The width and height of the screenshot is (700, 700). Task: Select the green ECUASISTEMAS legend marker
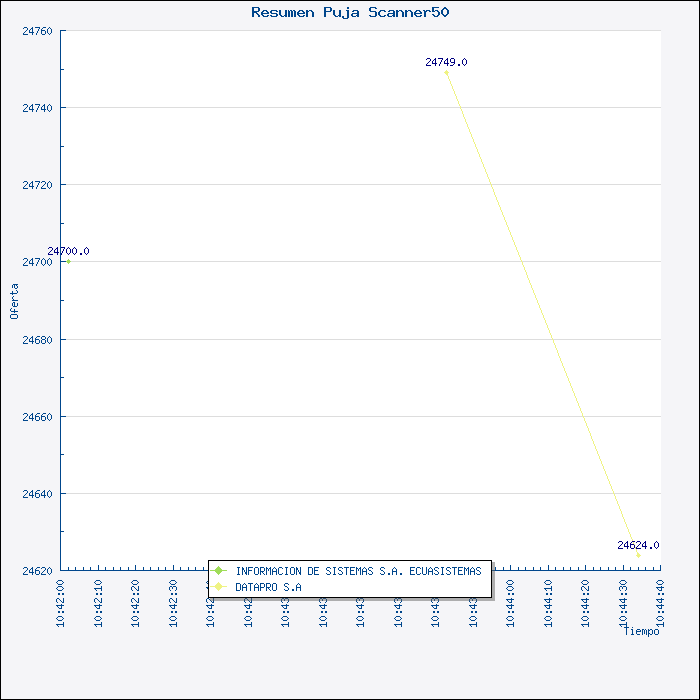(218, 571)
